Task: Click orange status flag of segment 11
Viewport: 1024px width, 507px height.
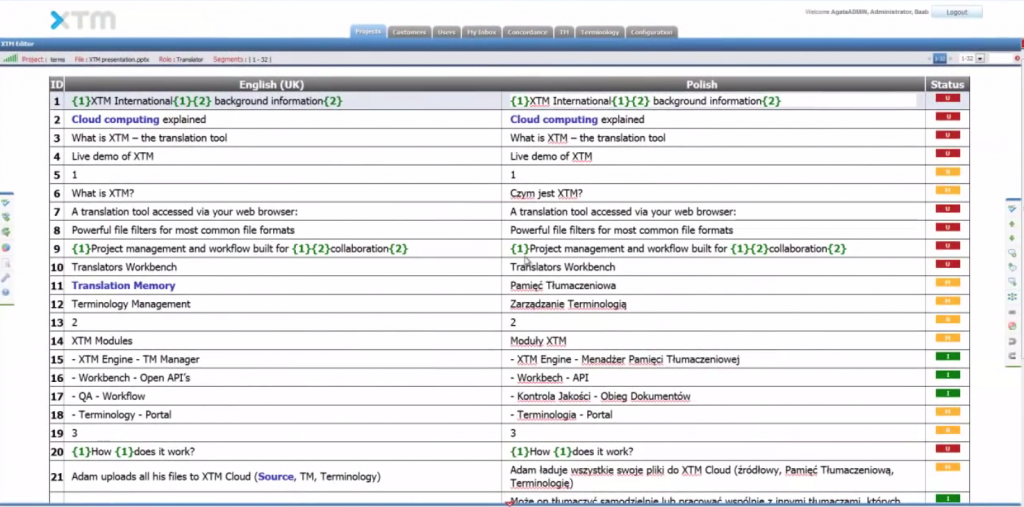Action: tap(948, 282)
